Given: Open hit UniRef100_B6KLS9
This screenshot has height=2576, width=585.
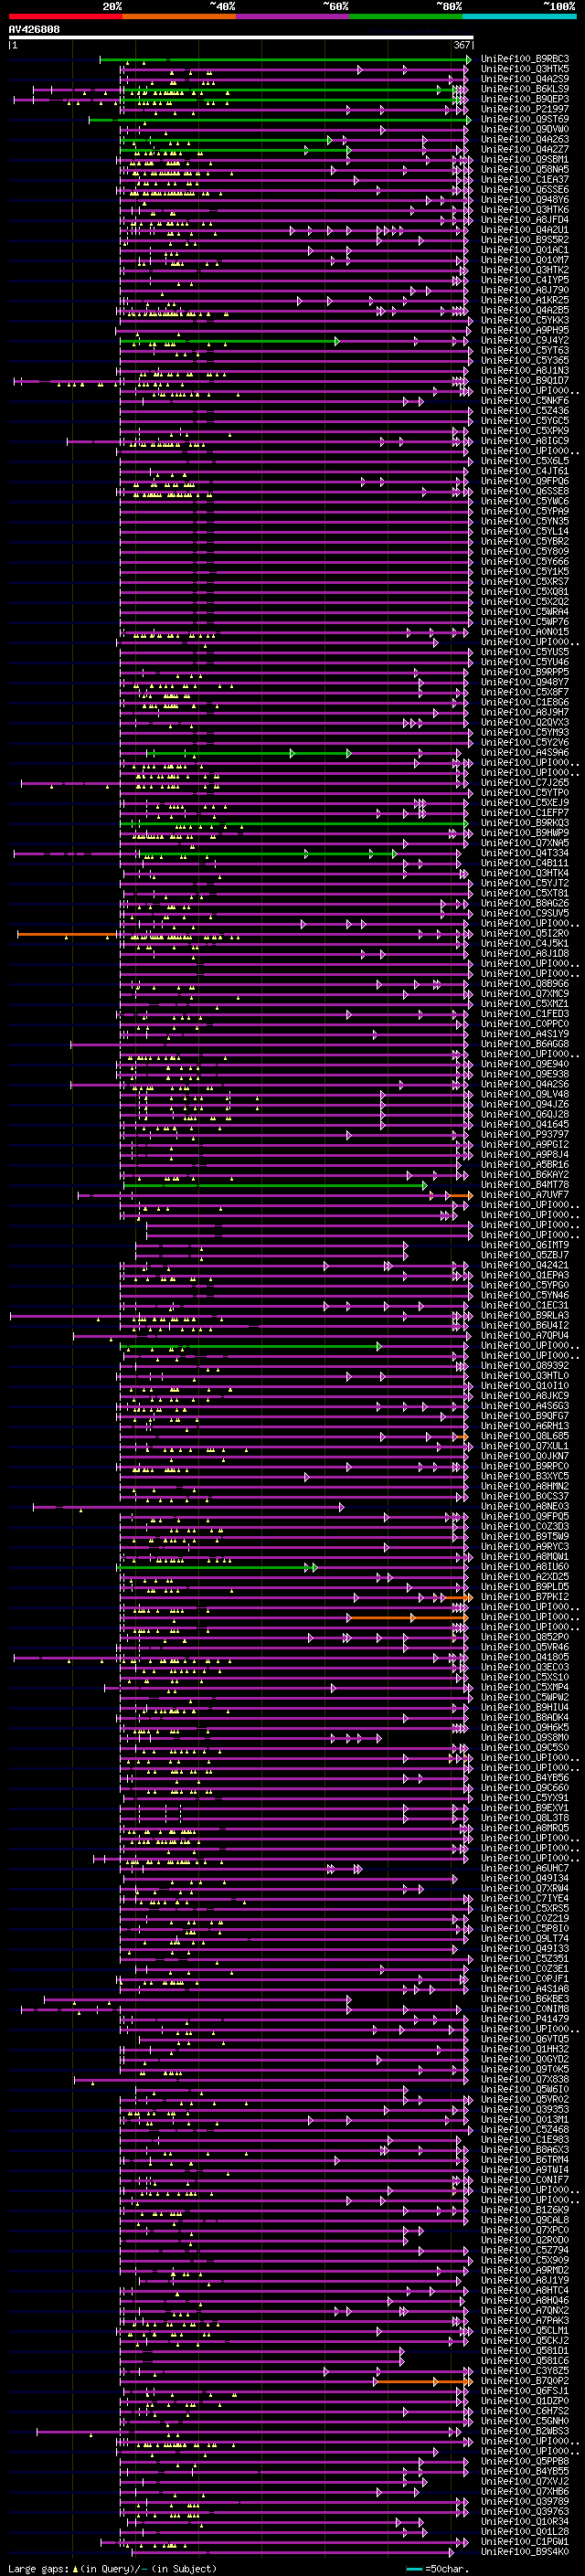Looking at the screenshot, I should pos(525,89).
